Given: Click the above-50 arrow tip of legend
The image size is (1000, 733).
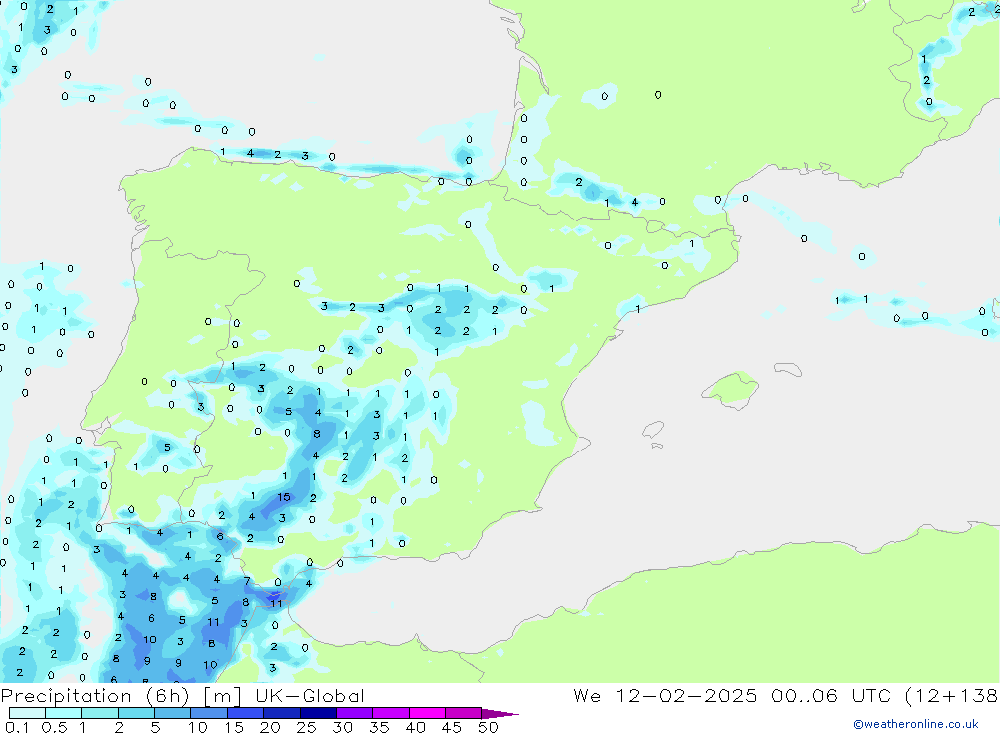Looking at the screenshot, I should [501, 714].
